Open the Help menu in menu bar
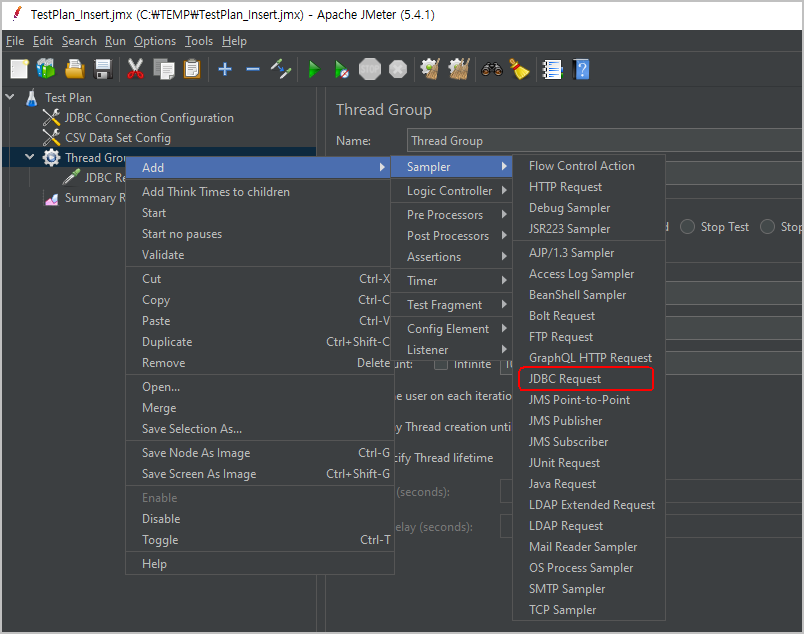This screenshot has width=804, height=634. (x=234, y=41)
